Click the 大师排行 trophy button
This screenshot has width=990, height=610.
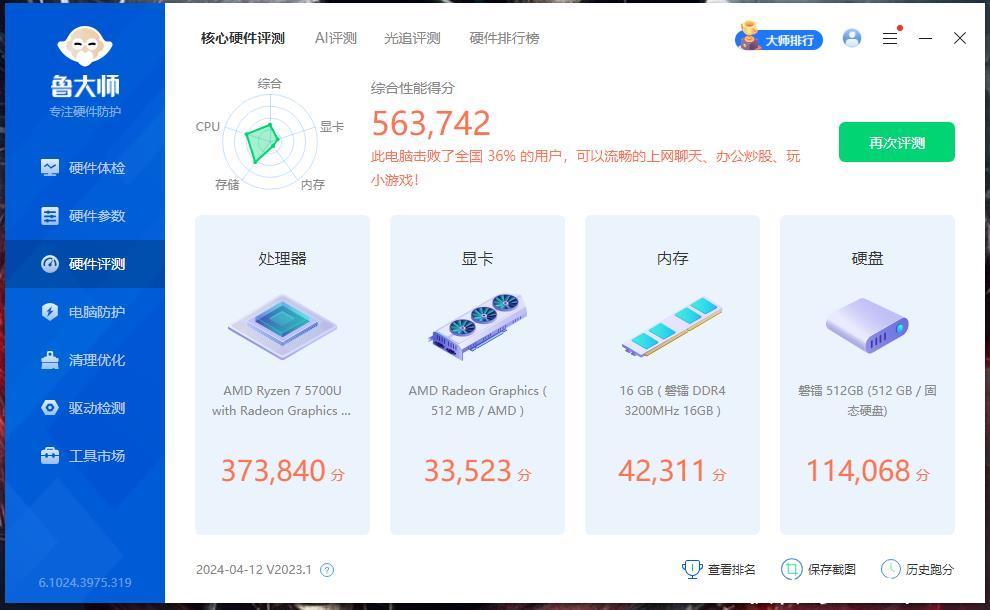[x=780, y=39]
